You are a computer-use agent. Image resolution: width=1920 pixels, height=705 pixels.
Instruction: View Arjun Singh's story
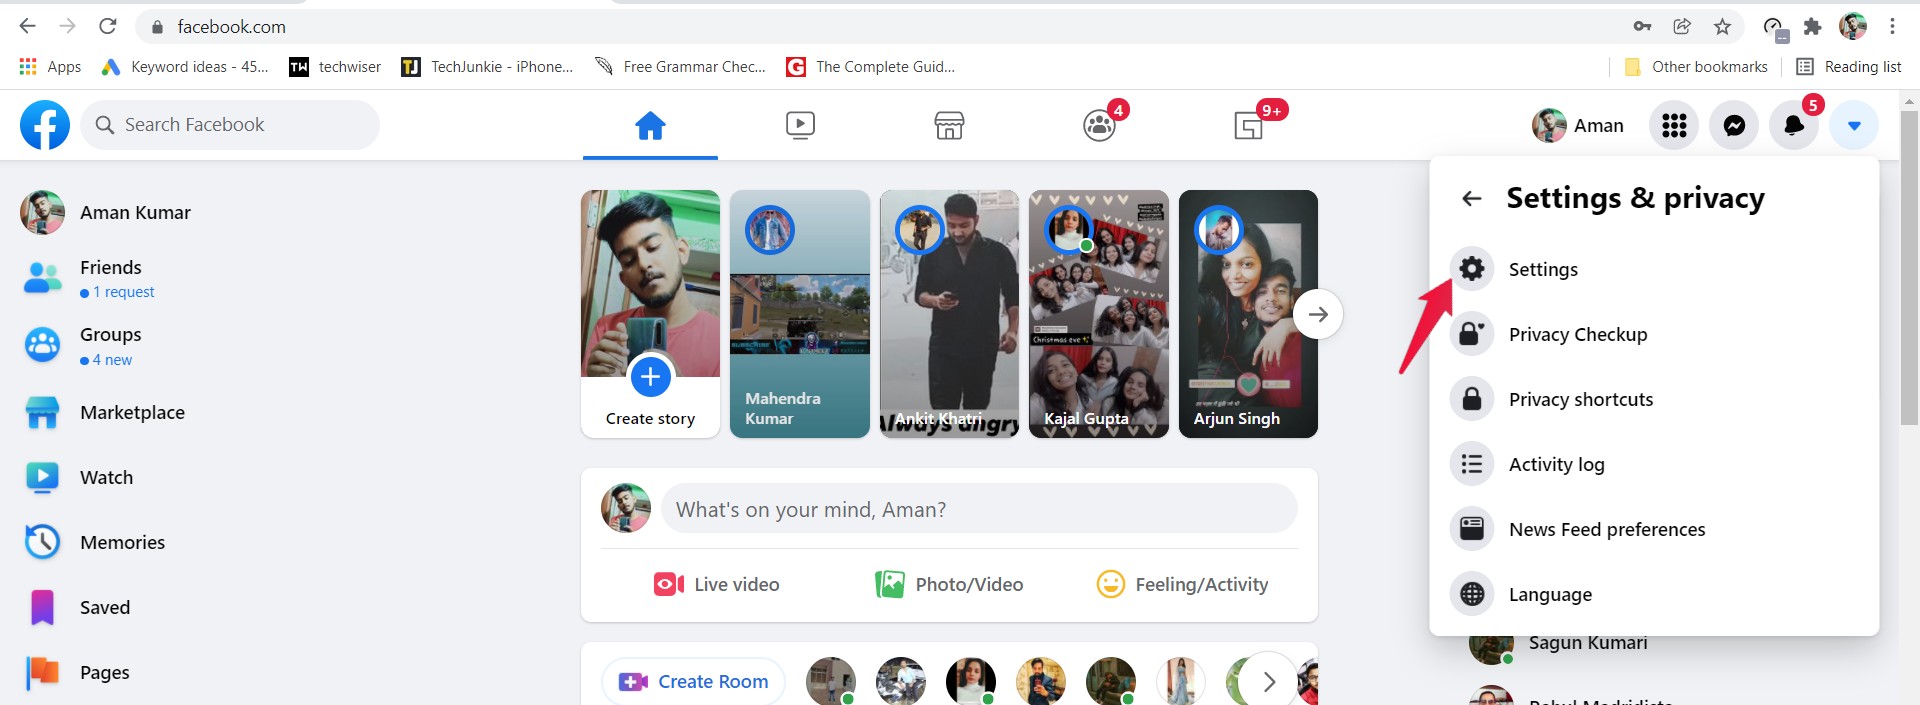tap(1248, 314)
